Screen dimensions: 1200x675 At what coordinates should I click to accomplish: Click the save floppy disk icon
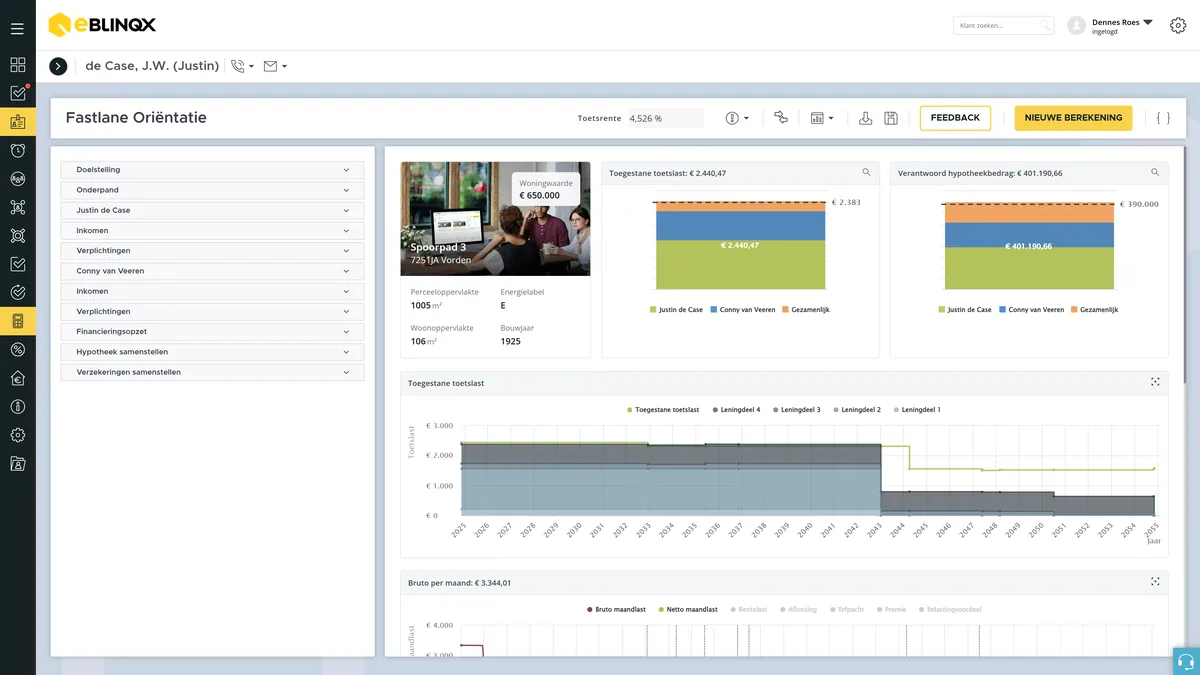point(891,118)
